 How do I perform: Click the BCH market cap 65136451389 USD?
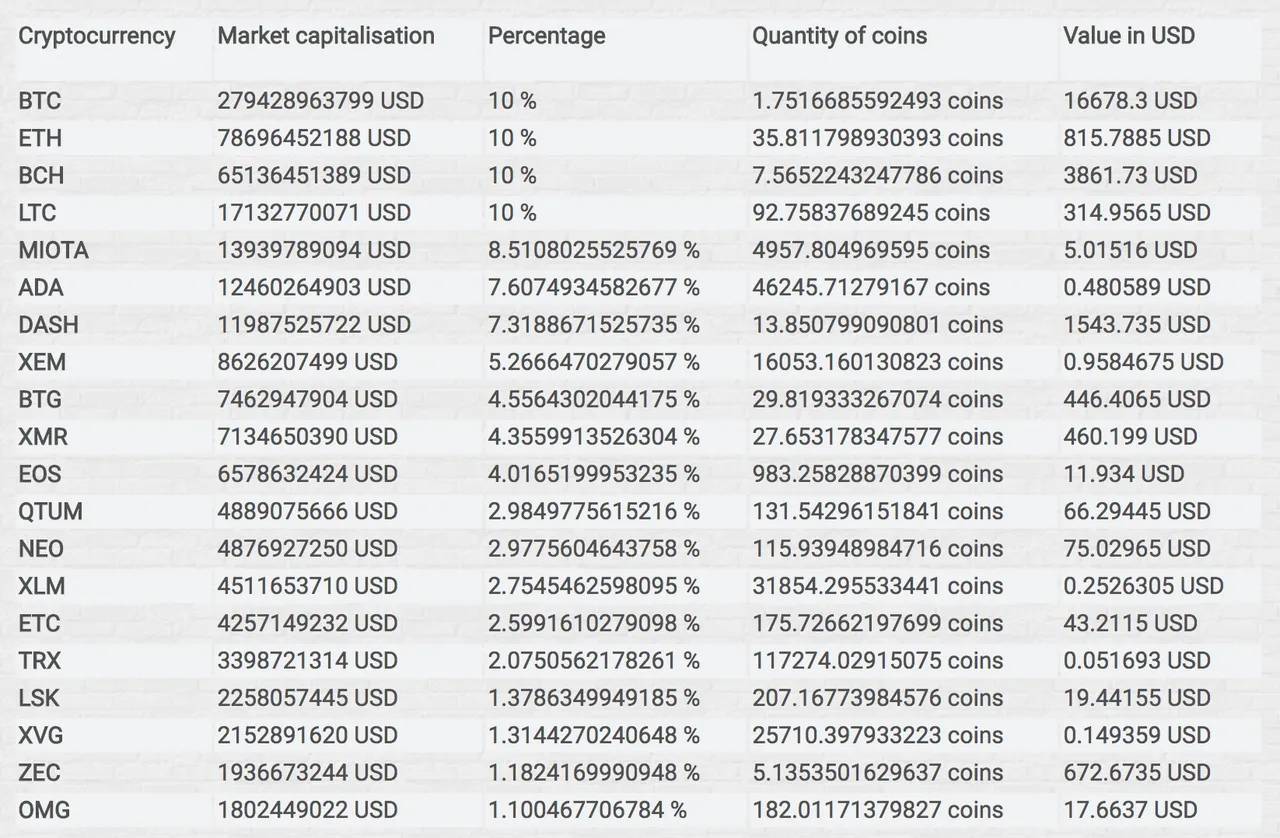pos(314,175)
